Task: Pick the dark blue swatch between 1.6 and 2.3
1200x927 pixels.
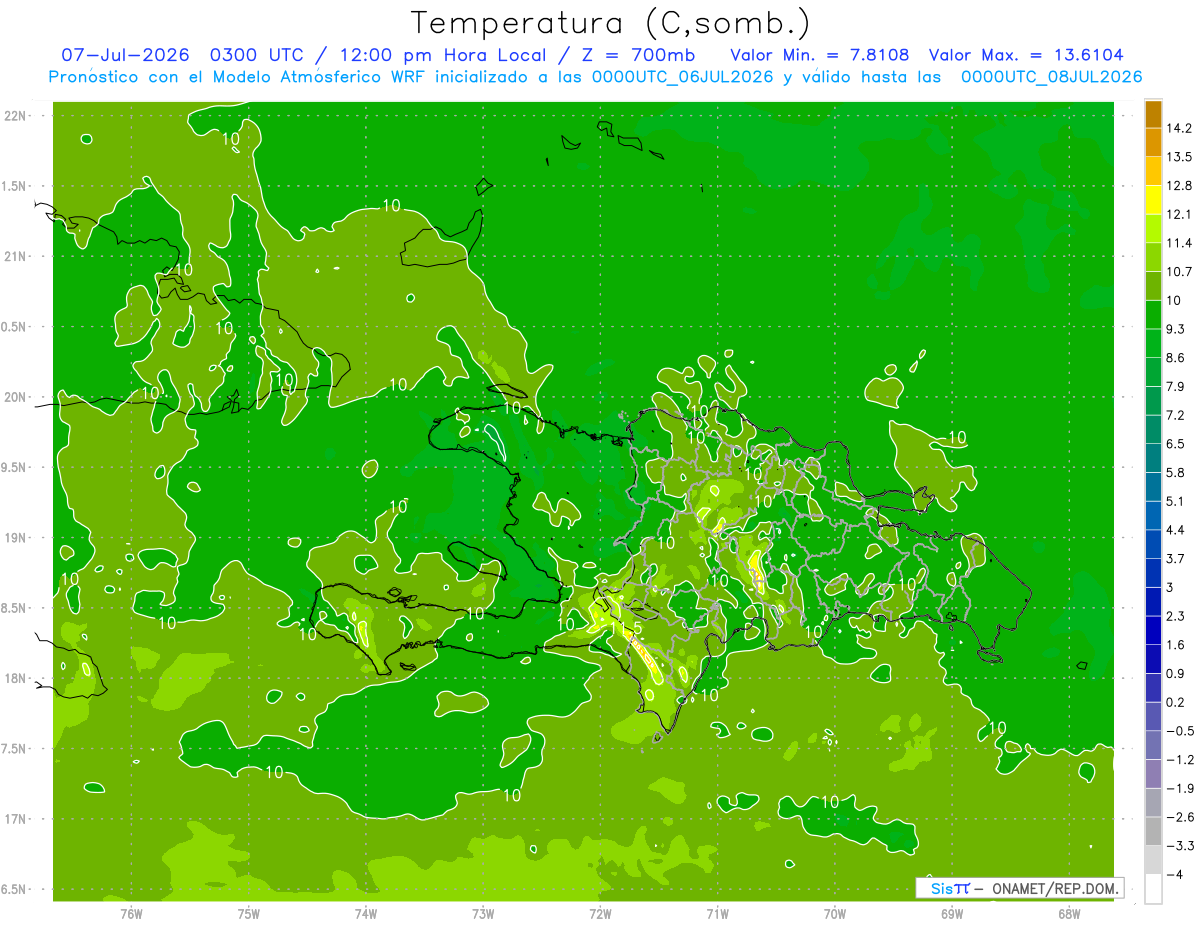Action: [x=1153, y=630]
